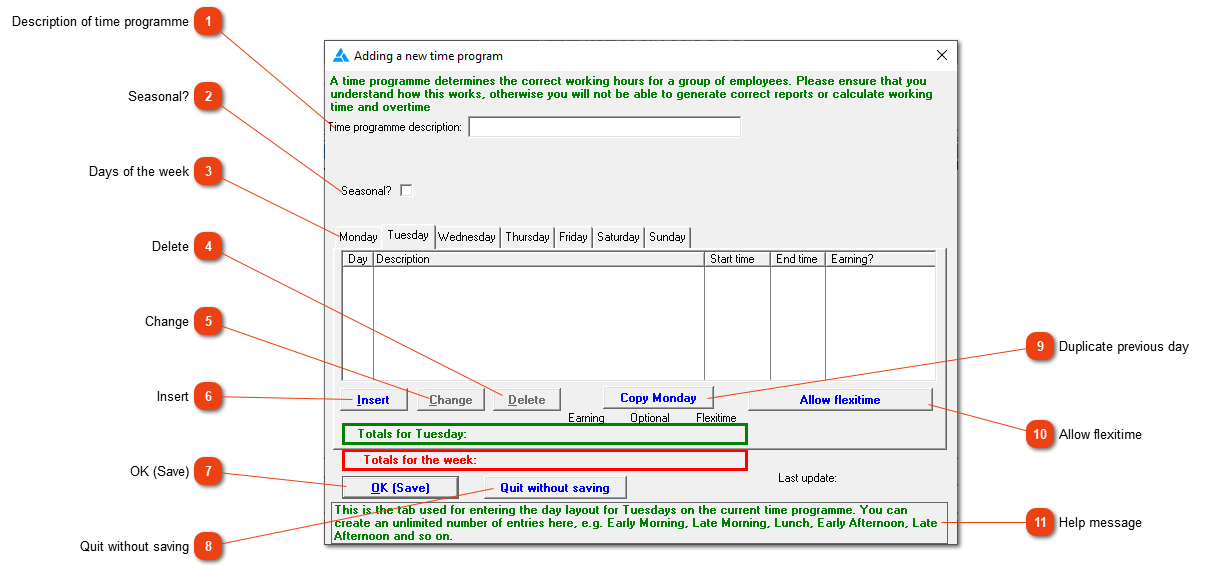
Task: Click the green help message at the bottom
Action: pyautogui.click(x=638, y=523)
